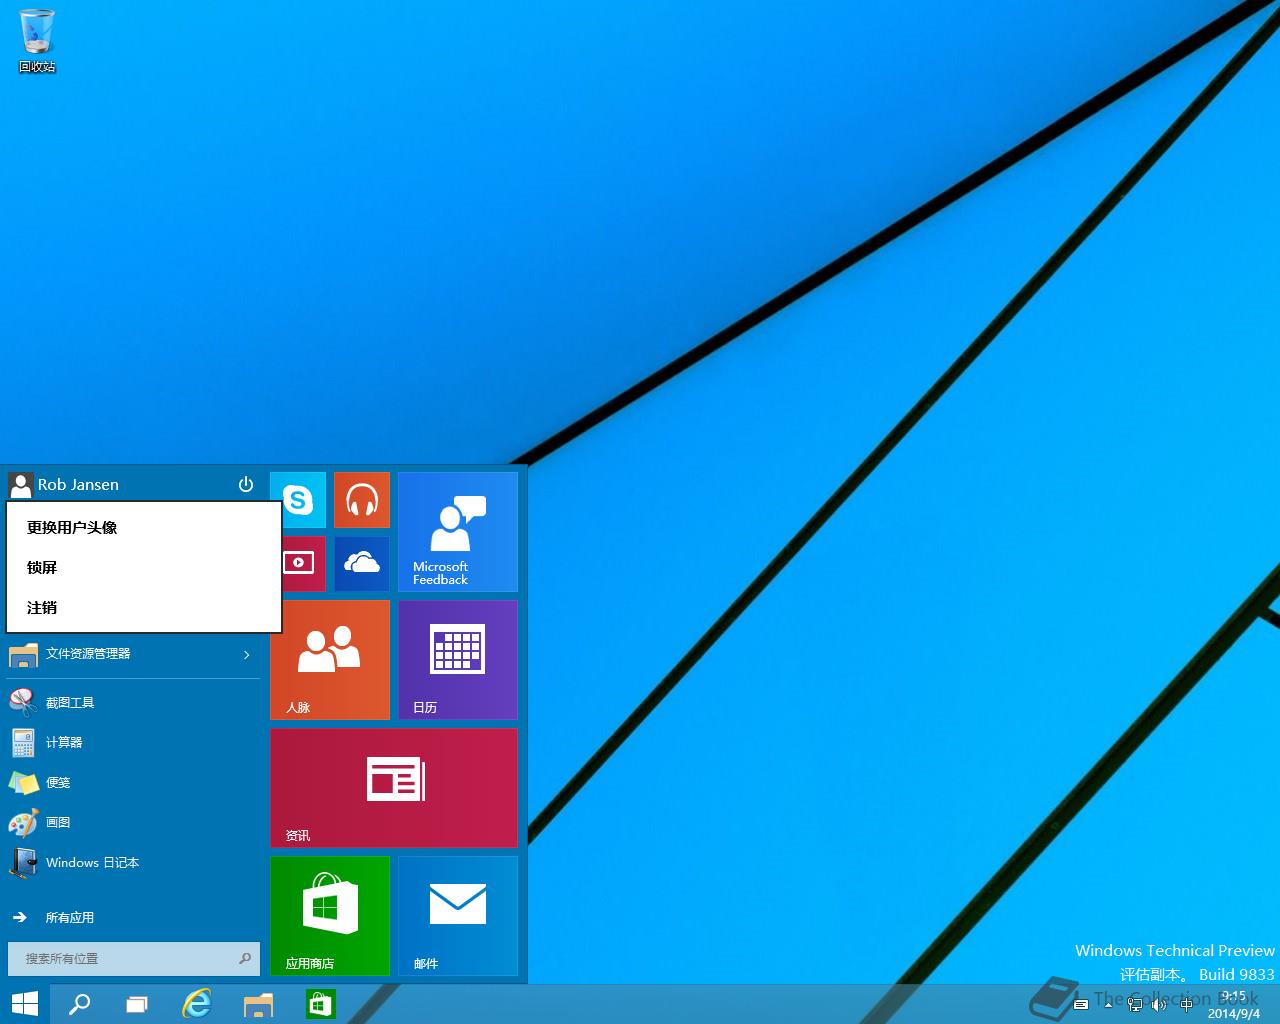The width and height of the screenshot is (1280, 1024).
Task: Open the Microsoft Feedback tile
Action: click(458, 532)
